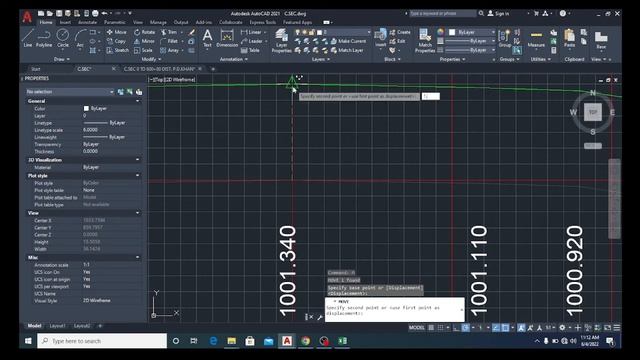Toggle polar tracking in status bar
Viewport: 640px width, 360px height.
[465, 327]
